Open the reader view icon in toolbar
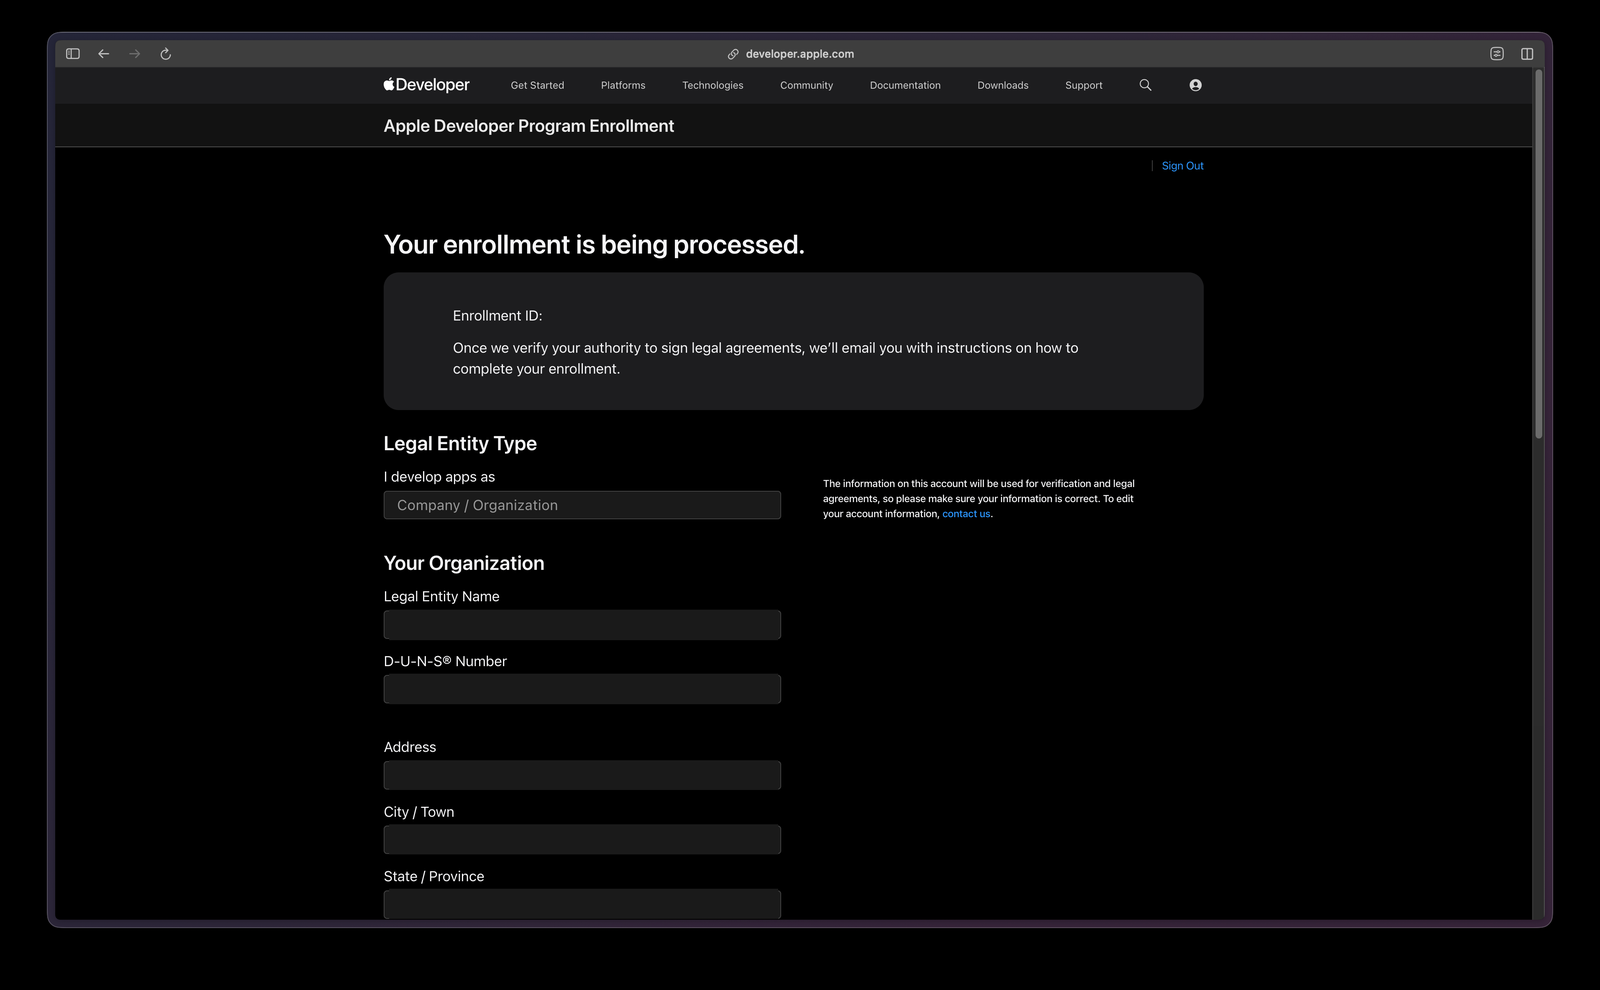 (1497, 54)
